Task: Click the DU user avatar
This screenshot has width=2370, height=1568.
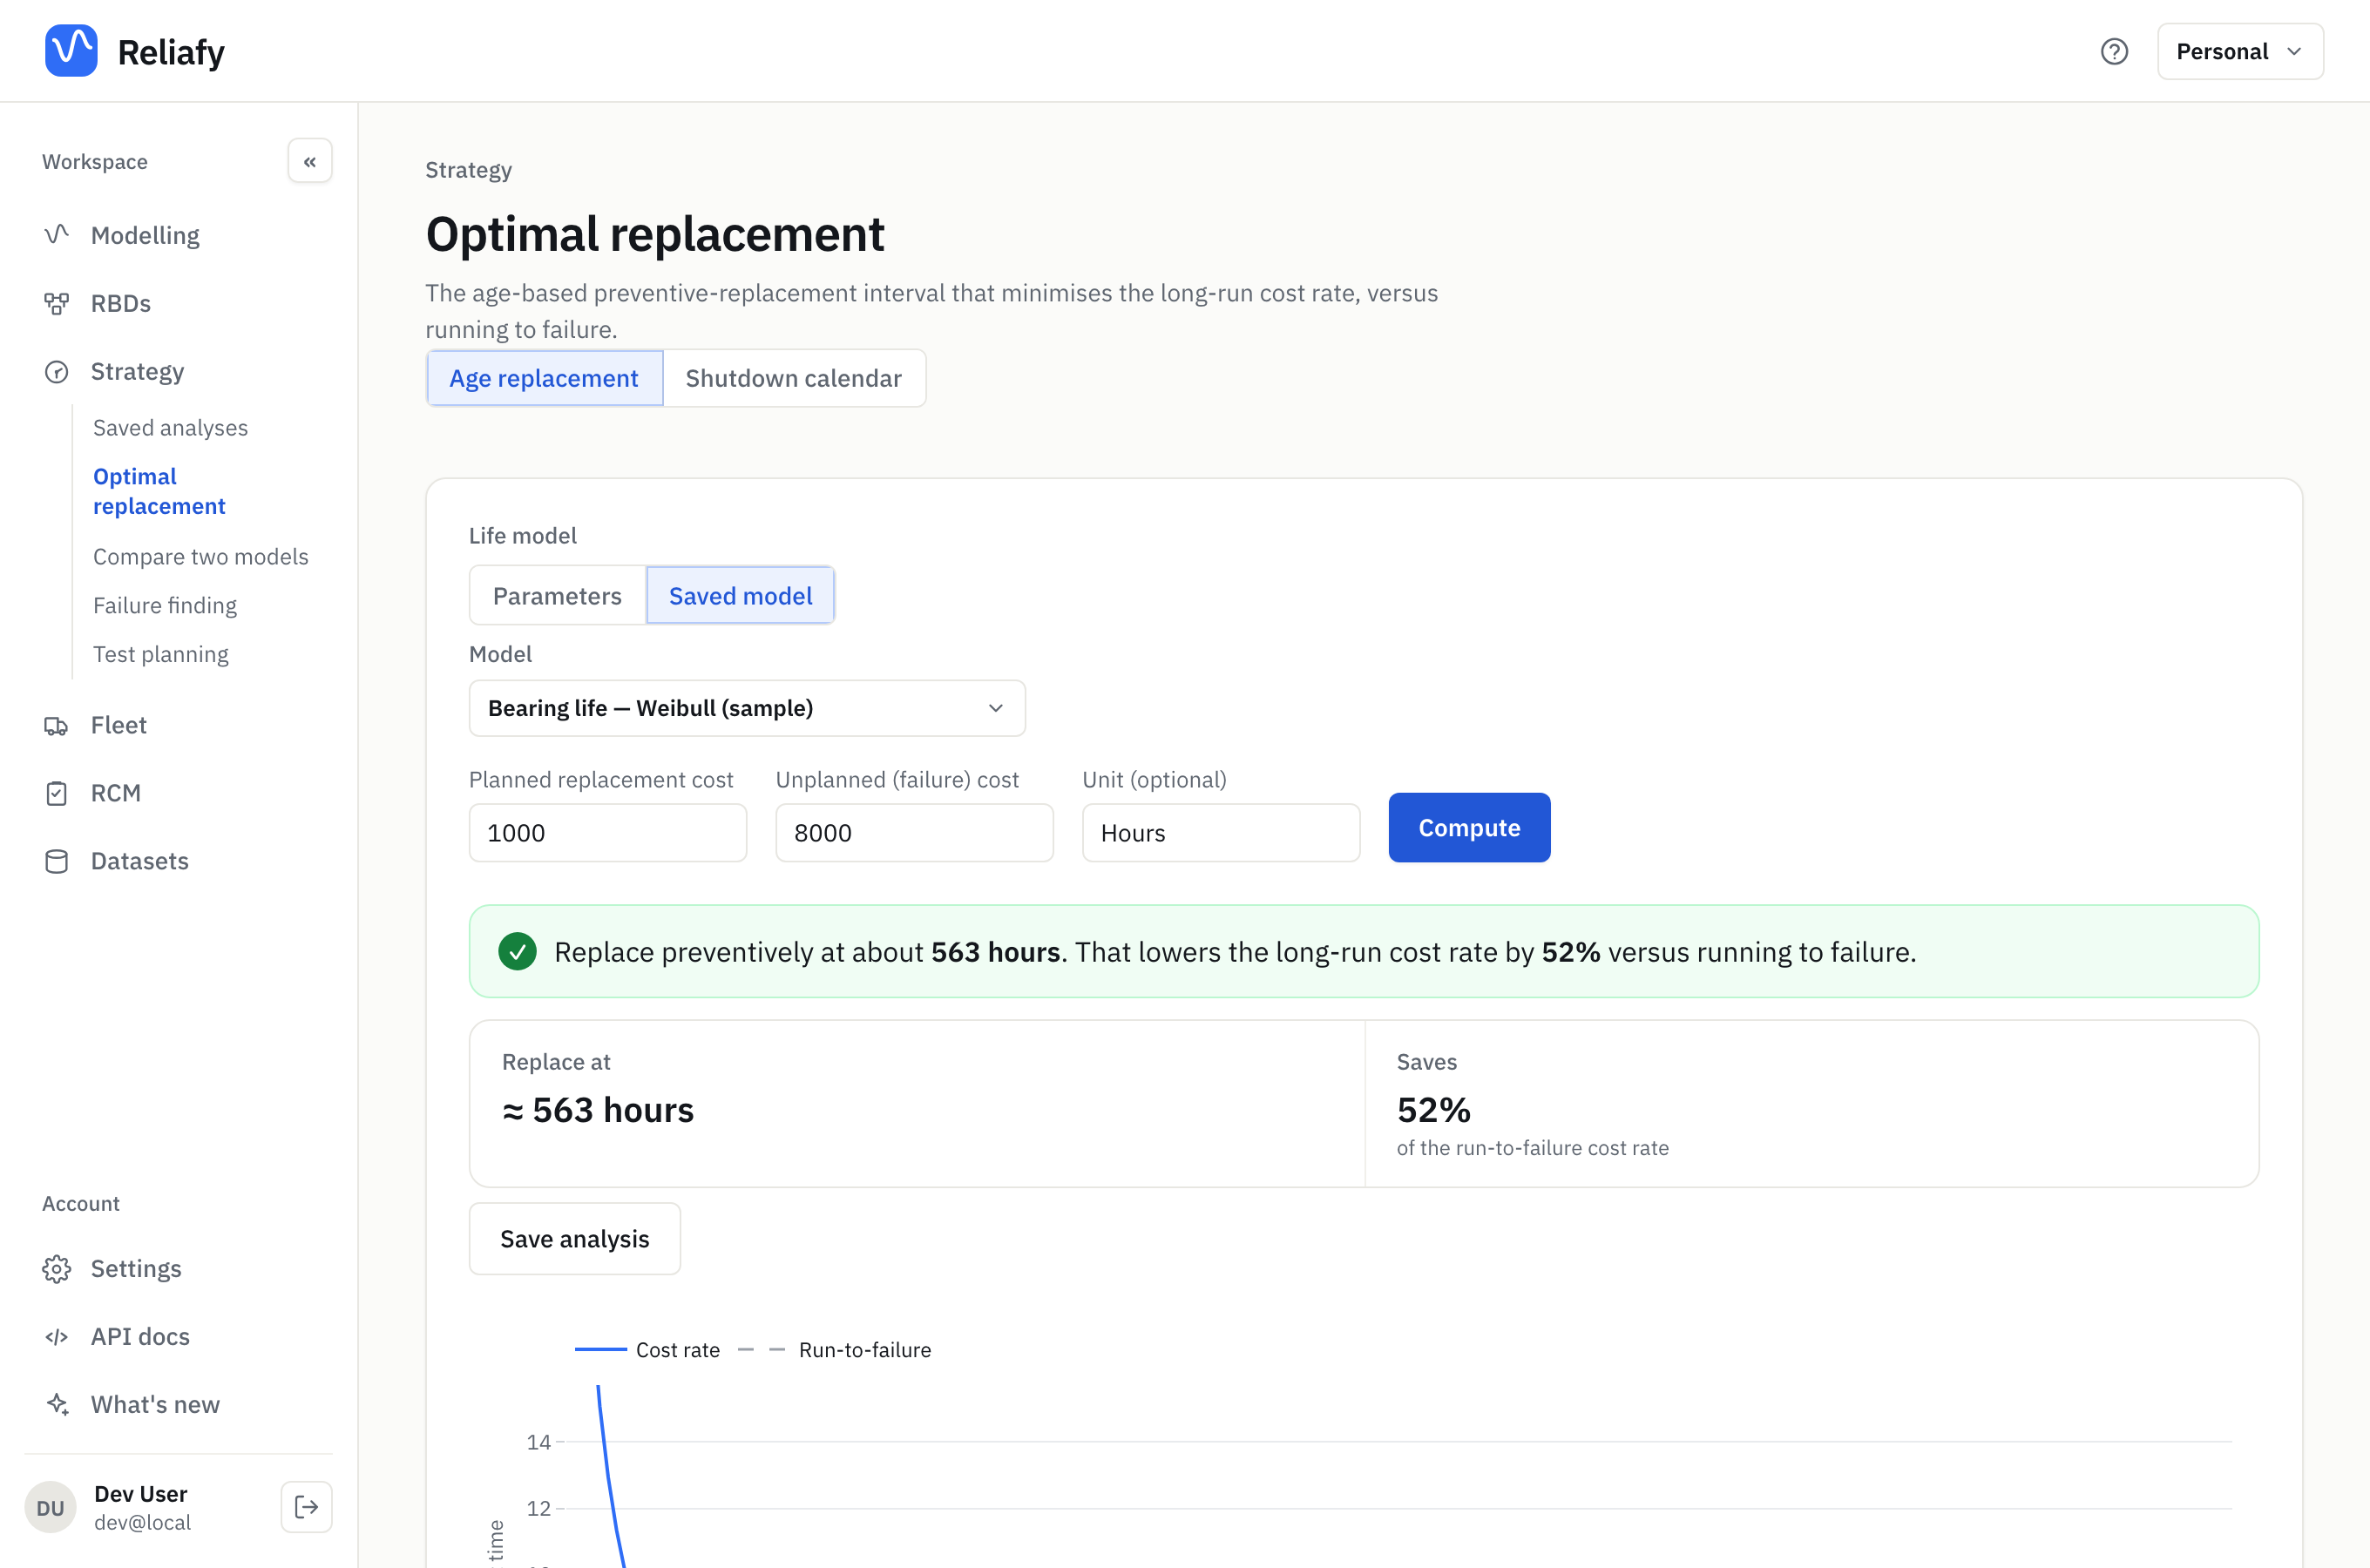Action: tap(50, 1507)
